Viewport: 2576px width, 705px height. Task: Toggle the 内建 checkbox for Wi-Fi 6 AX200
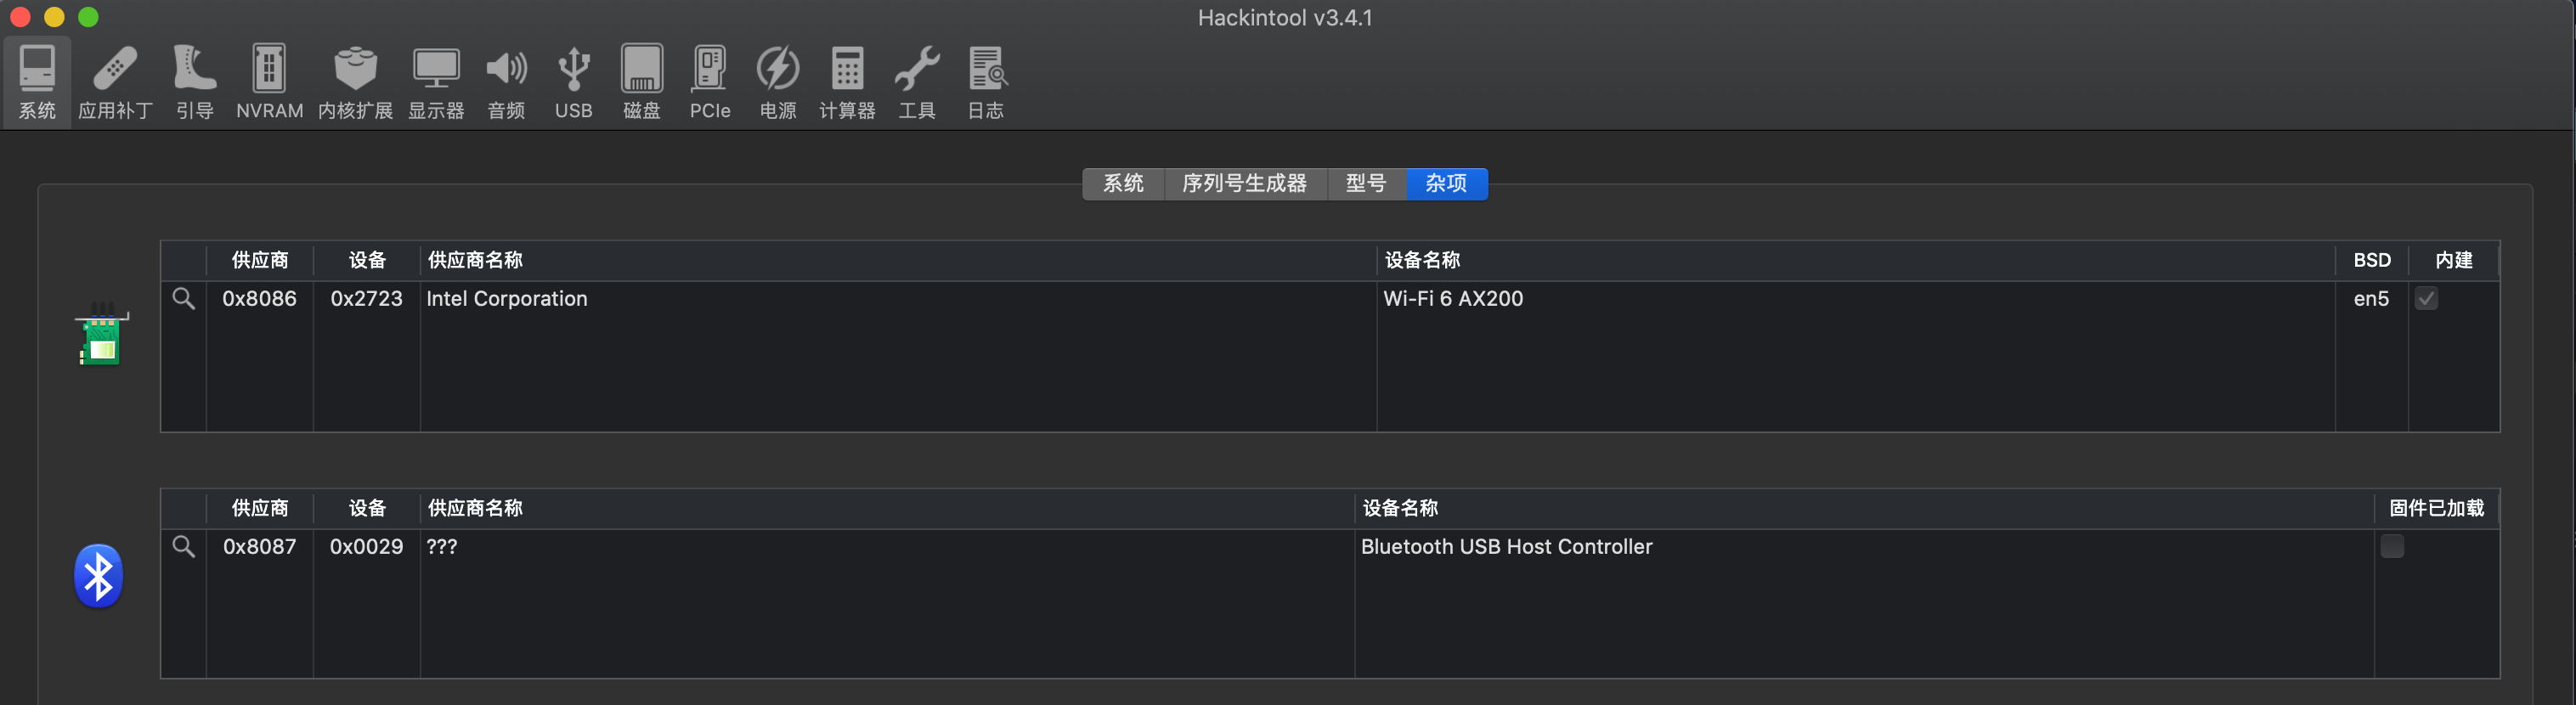[x=2426, y=298]
